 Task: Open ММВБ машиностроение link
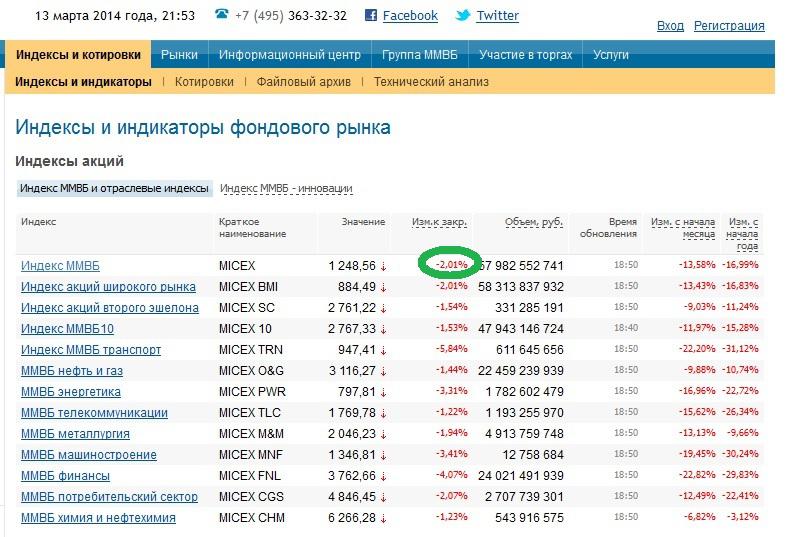pyautogui.click(x=89, y=455)
